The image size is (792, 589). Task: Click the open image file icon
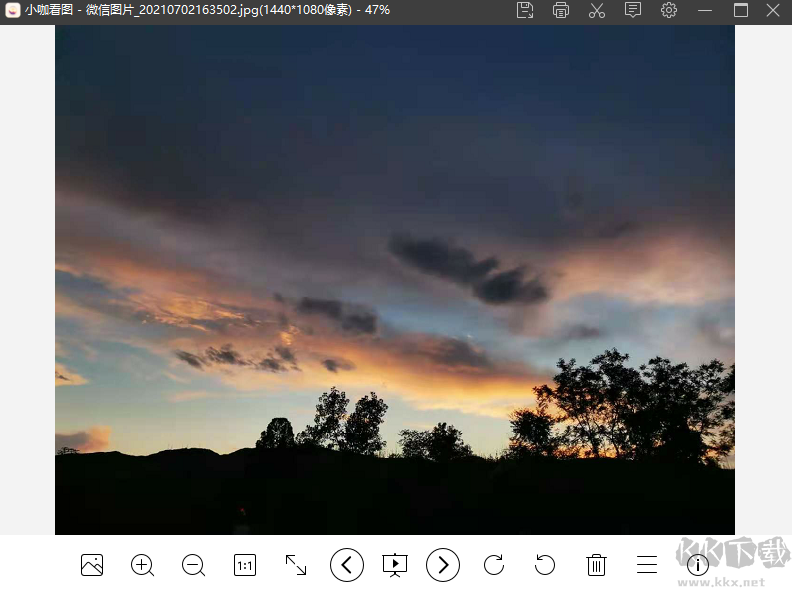pos(92,565)
